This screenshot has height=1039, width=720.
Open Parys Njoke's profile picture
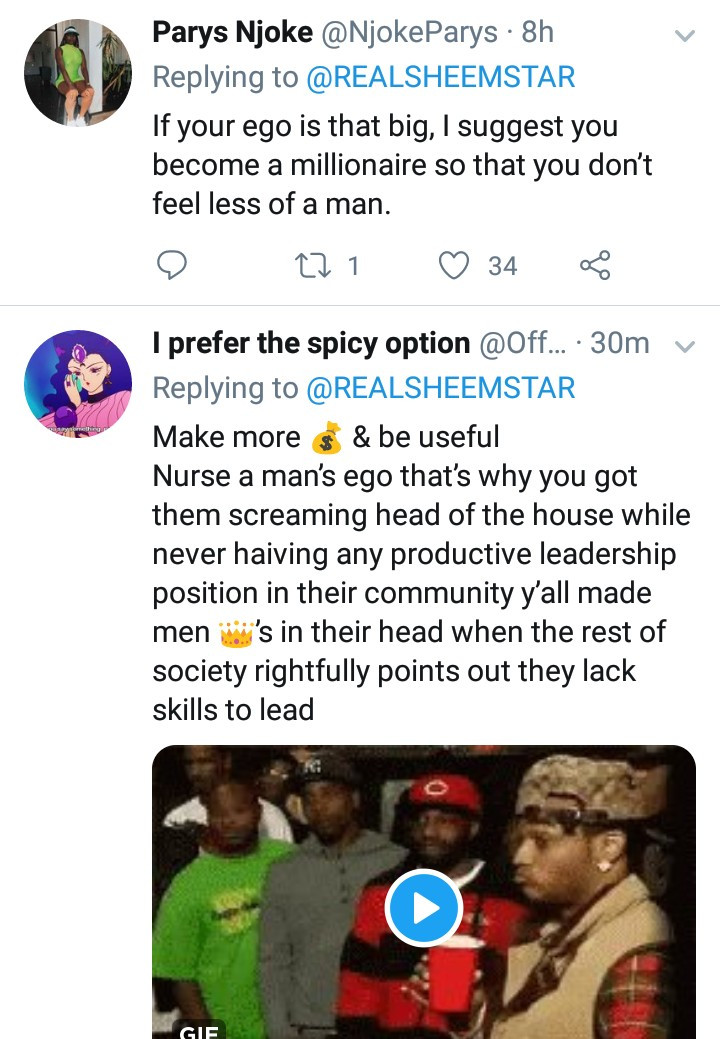point(78,72)
